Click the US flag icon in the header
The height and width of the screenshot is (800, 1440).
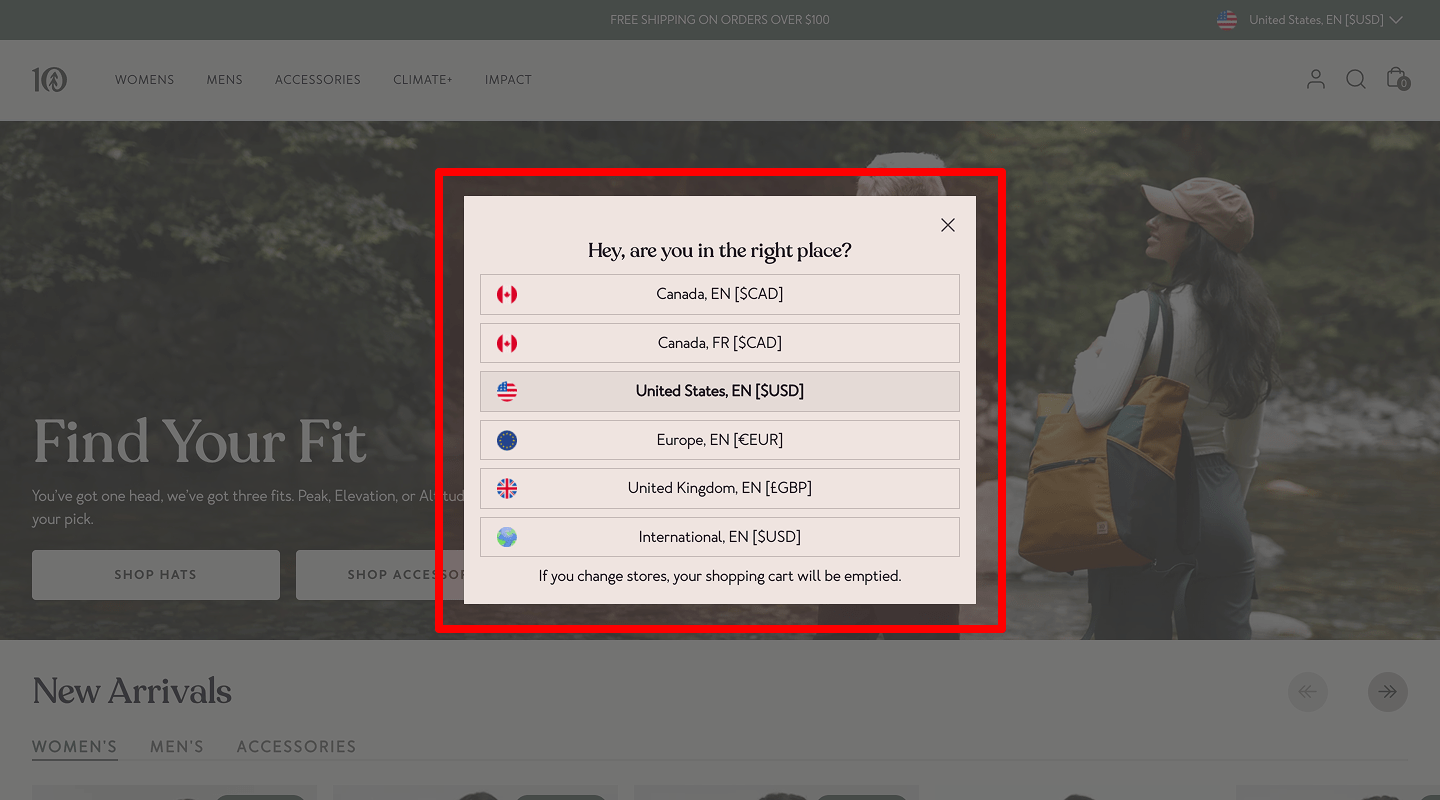pos(1226,19)
